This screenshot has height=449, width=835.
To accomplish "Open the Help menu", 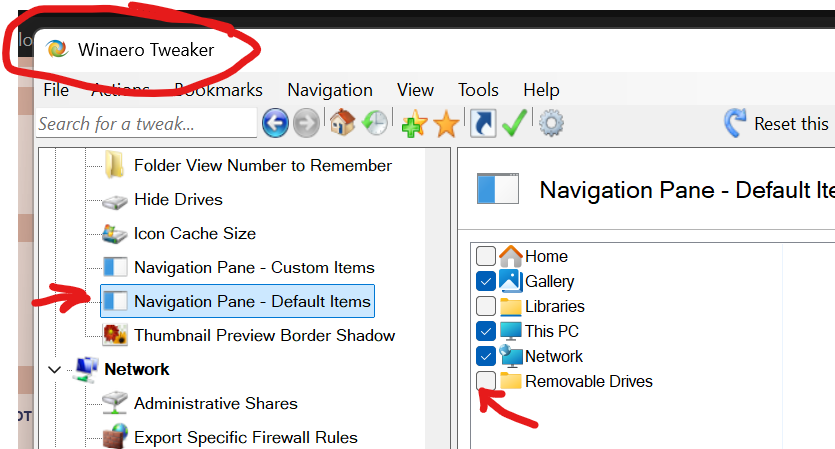I will (x=541, y=90).
